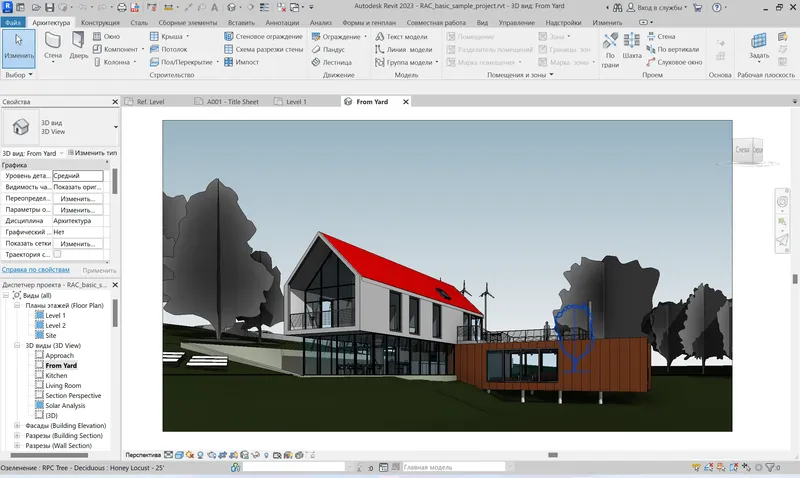This screenshot has height=478, width=800.
Task: Click the Изменить тип button
Action: [x=92, y=153]
